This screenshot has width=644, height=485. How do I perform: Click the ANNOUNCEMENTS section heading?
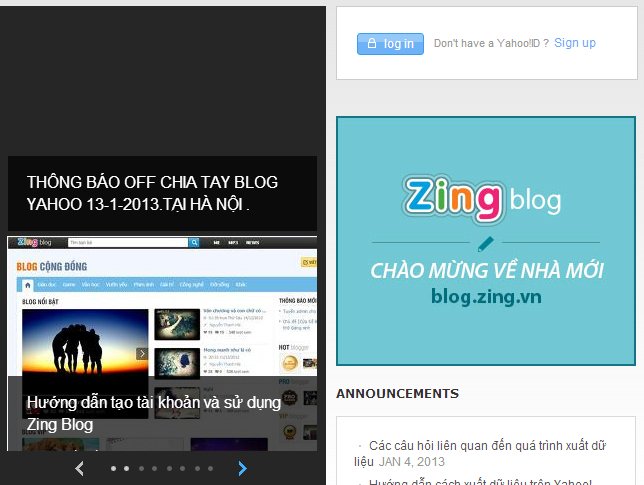(397, 393)
